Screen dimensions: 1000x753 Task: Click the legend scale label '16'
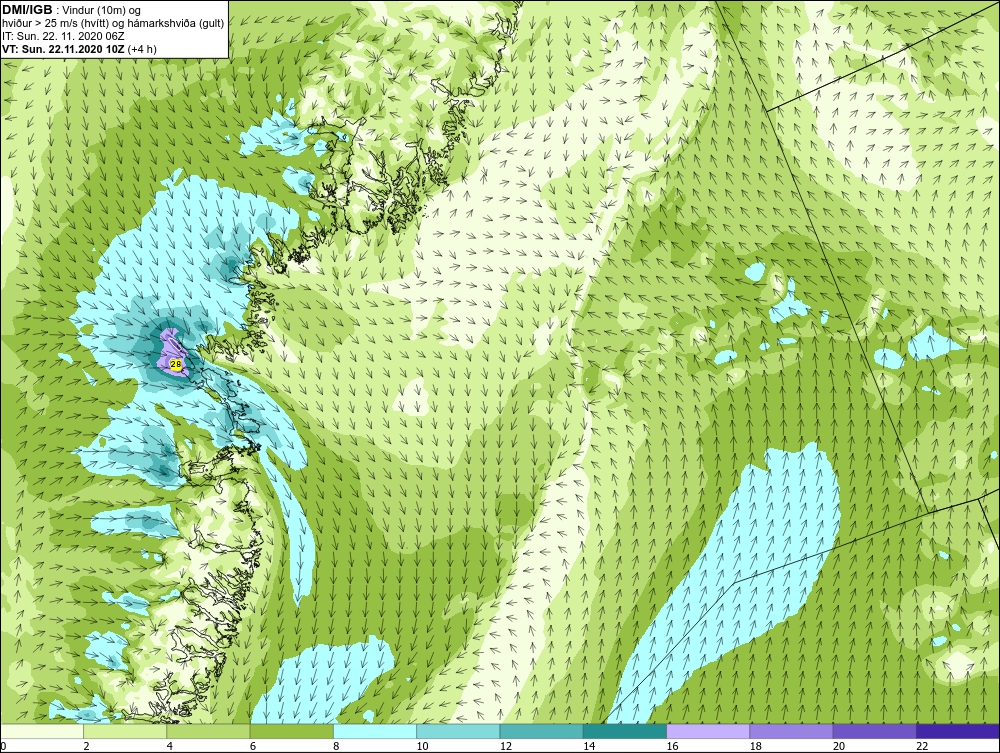pos(672,747)
